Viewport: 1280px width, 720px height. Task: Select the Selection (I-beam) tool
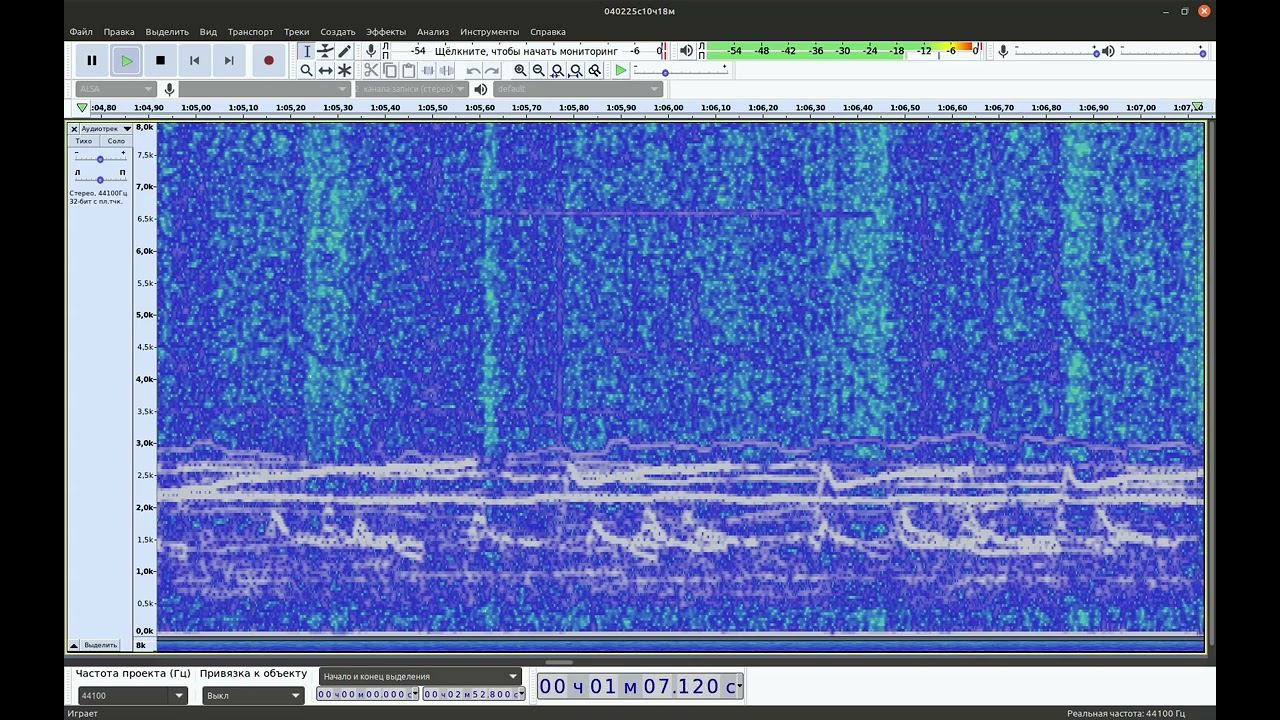(x=307, y=51)
